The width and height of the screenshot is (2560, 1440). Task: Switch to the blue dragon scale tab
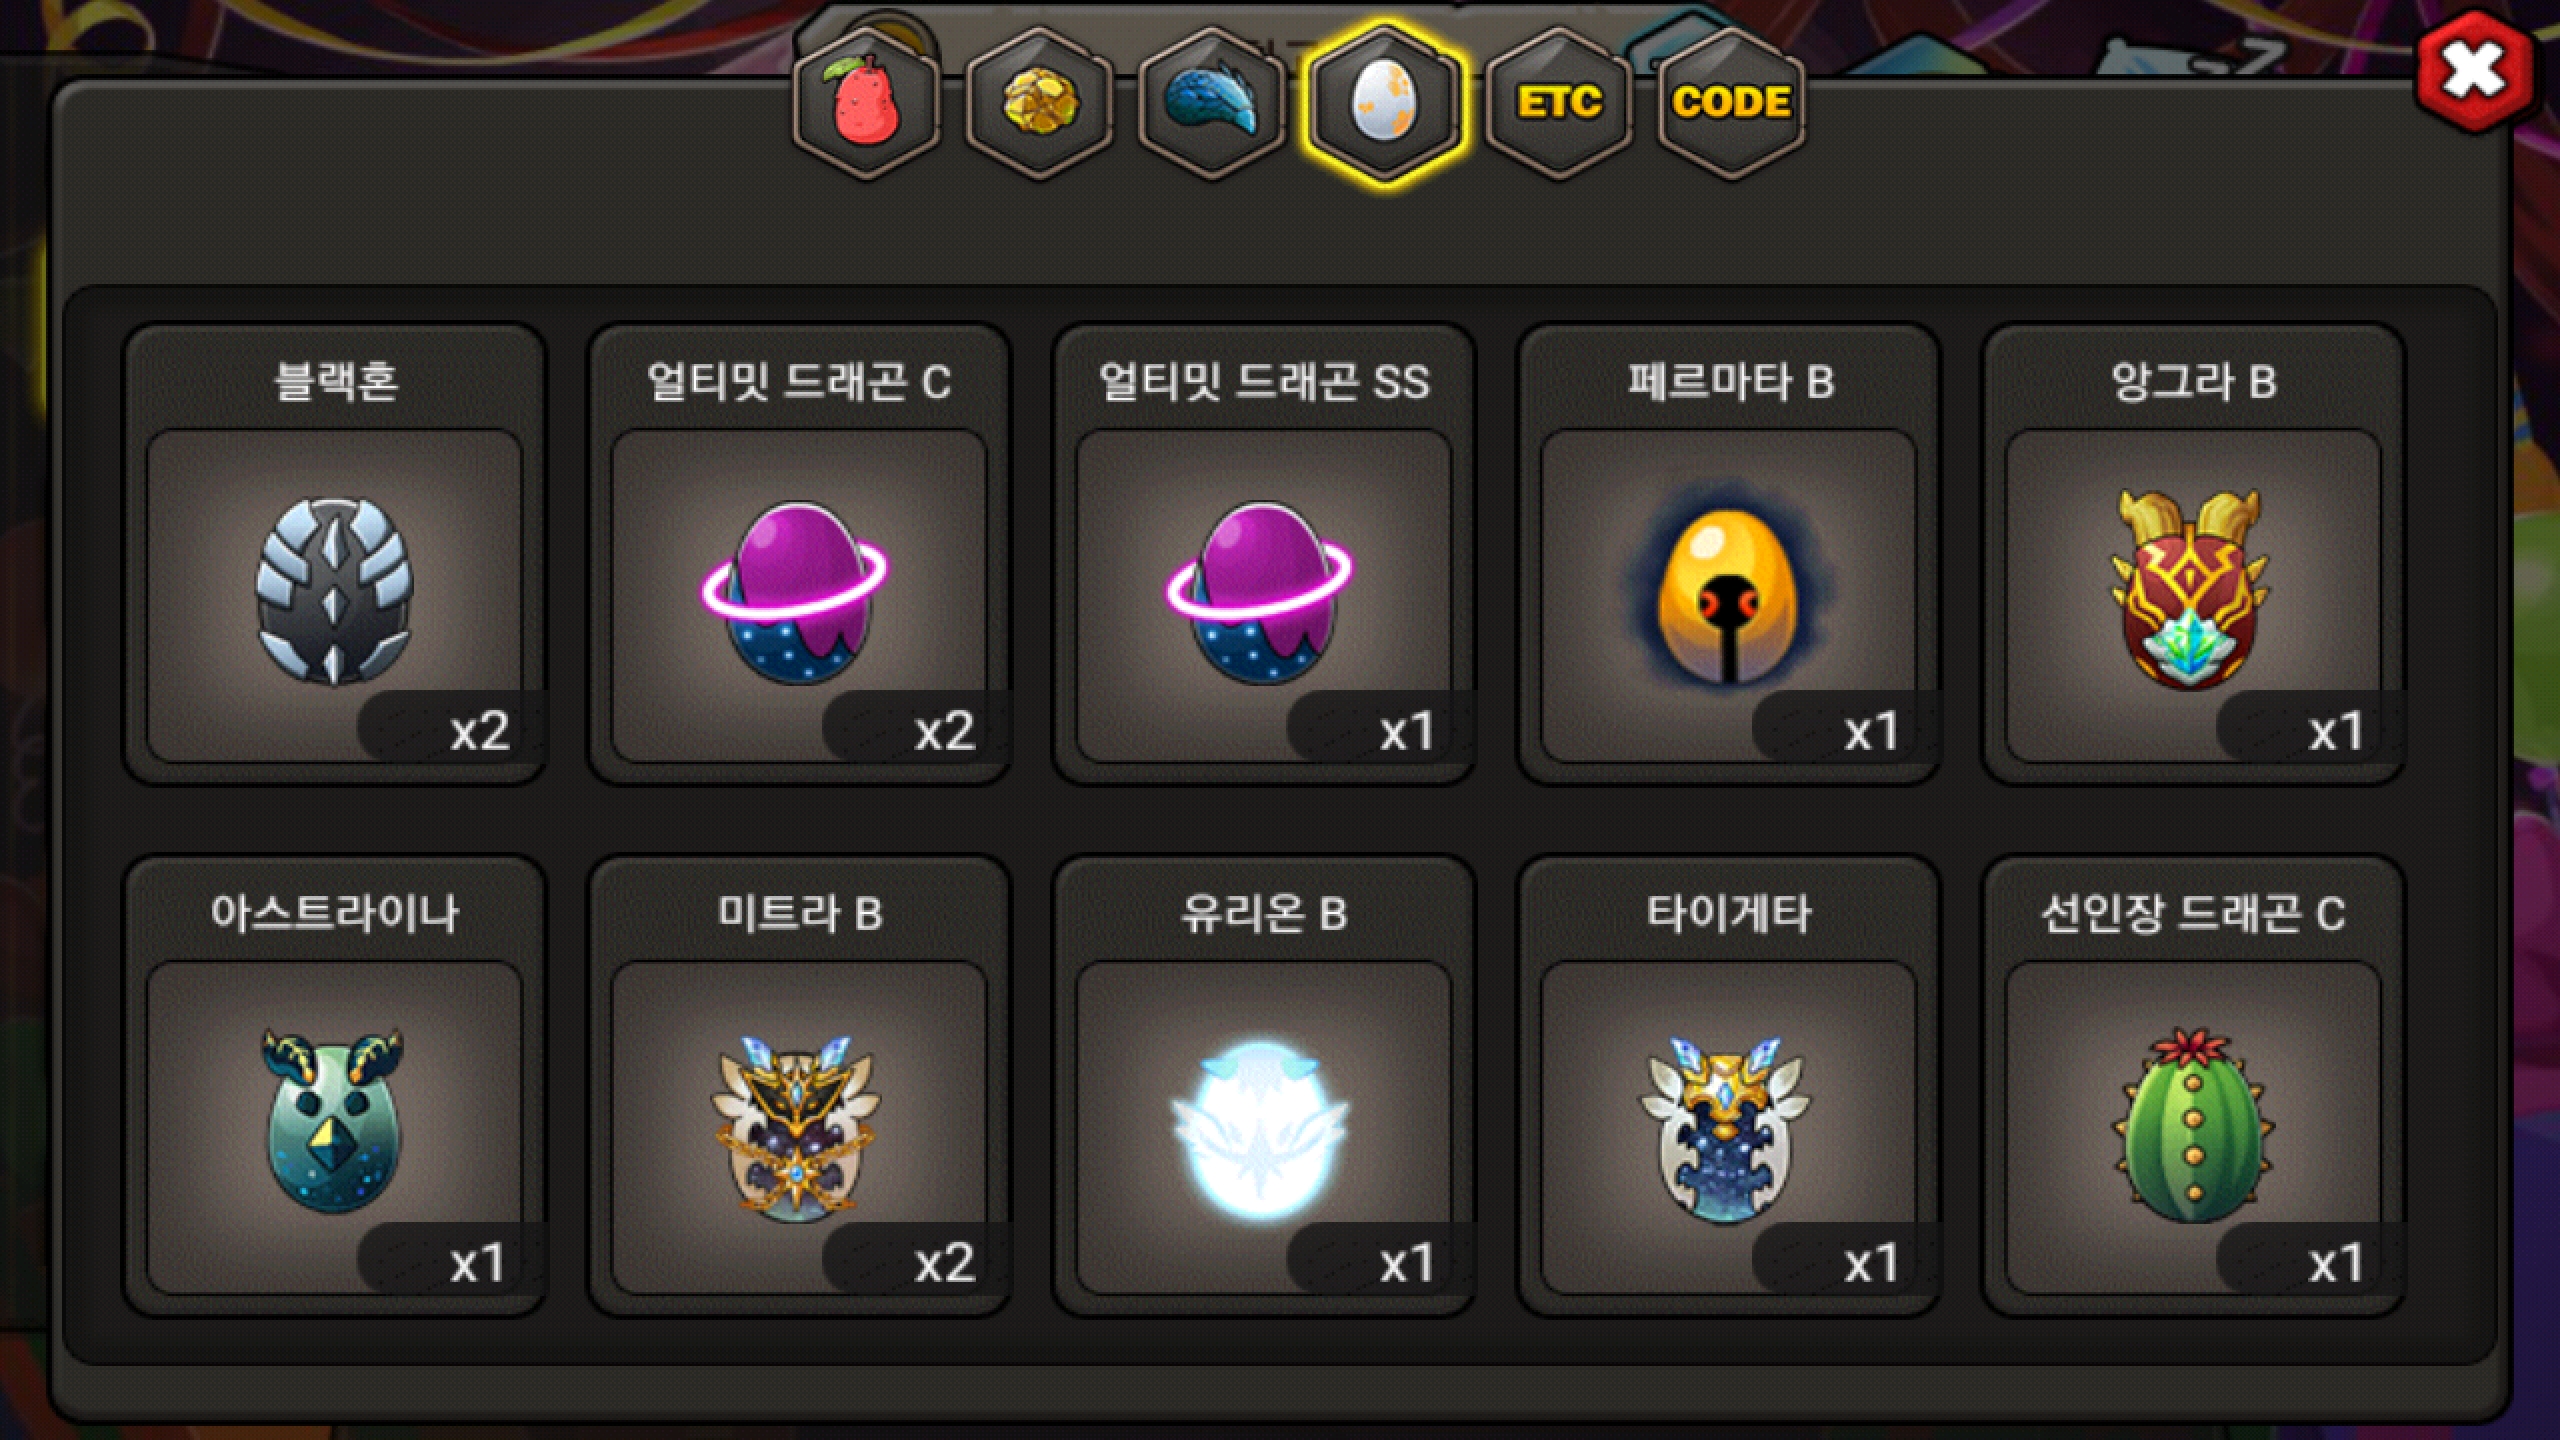1211,103
